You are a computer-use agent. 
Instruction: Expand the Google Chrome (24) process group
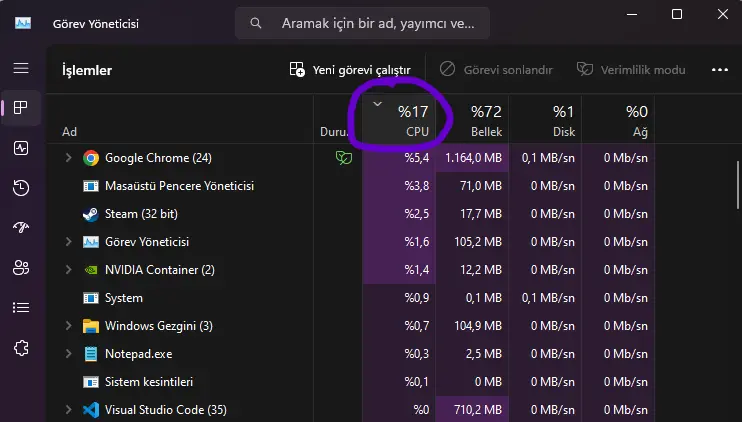pyautogui.click(x=68, y=158)
